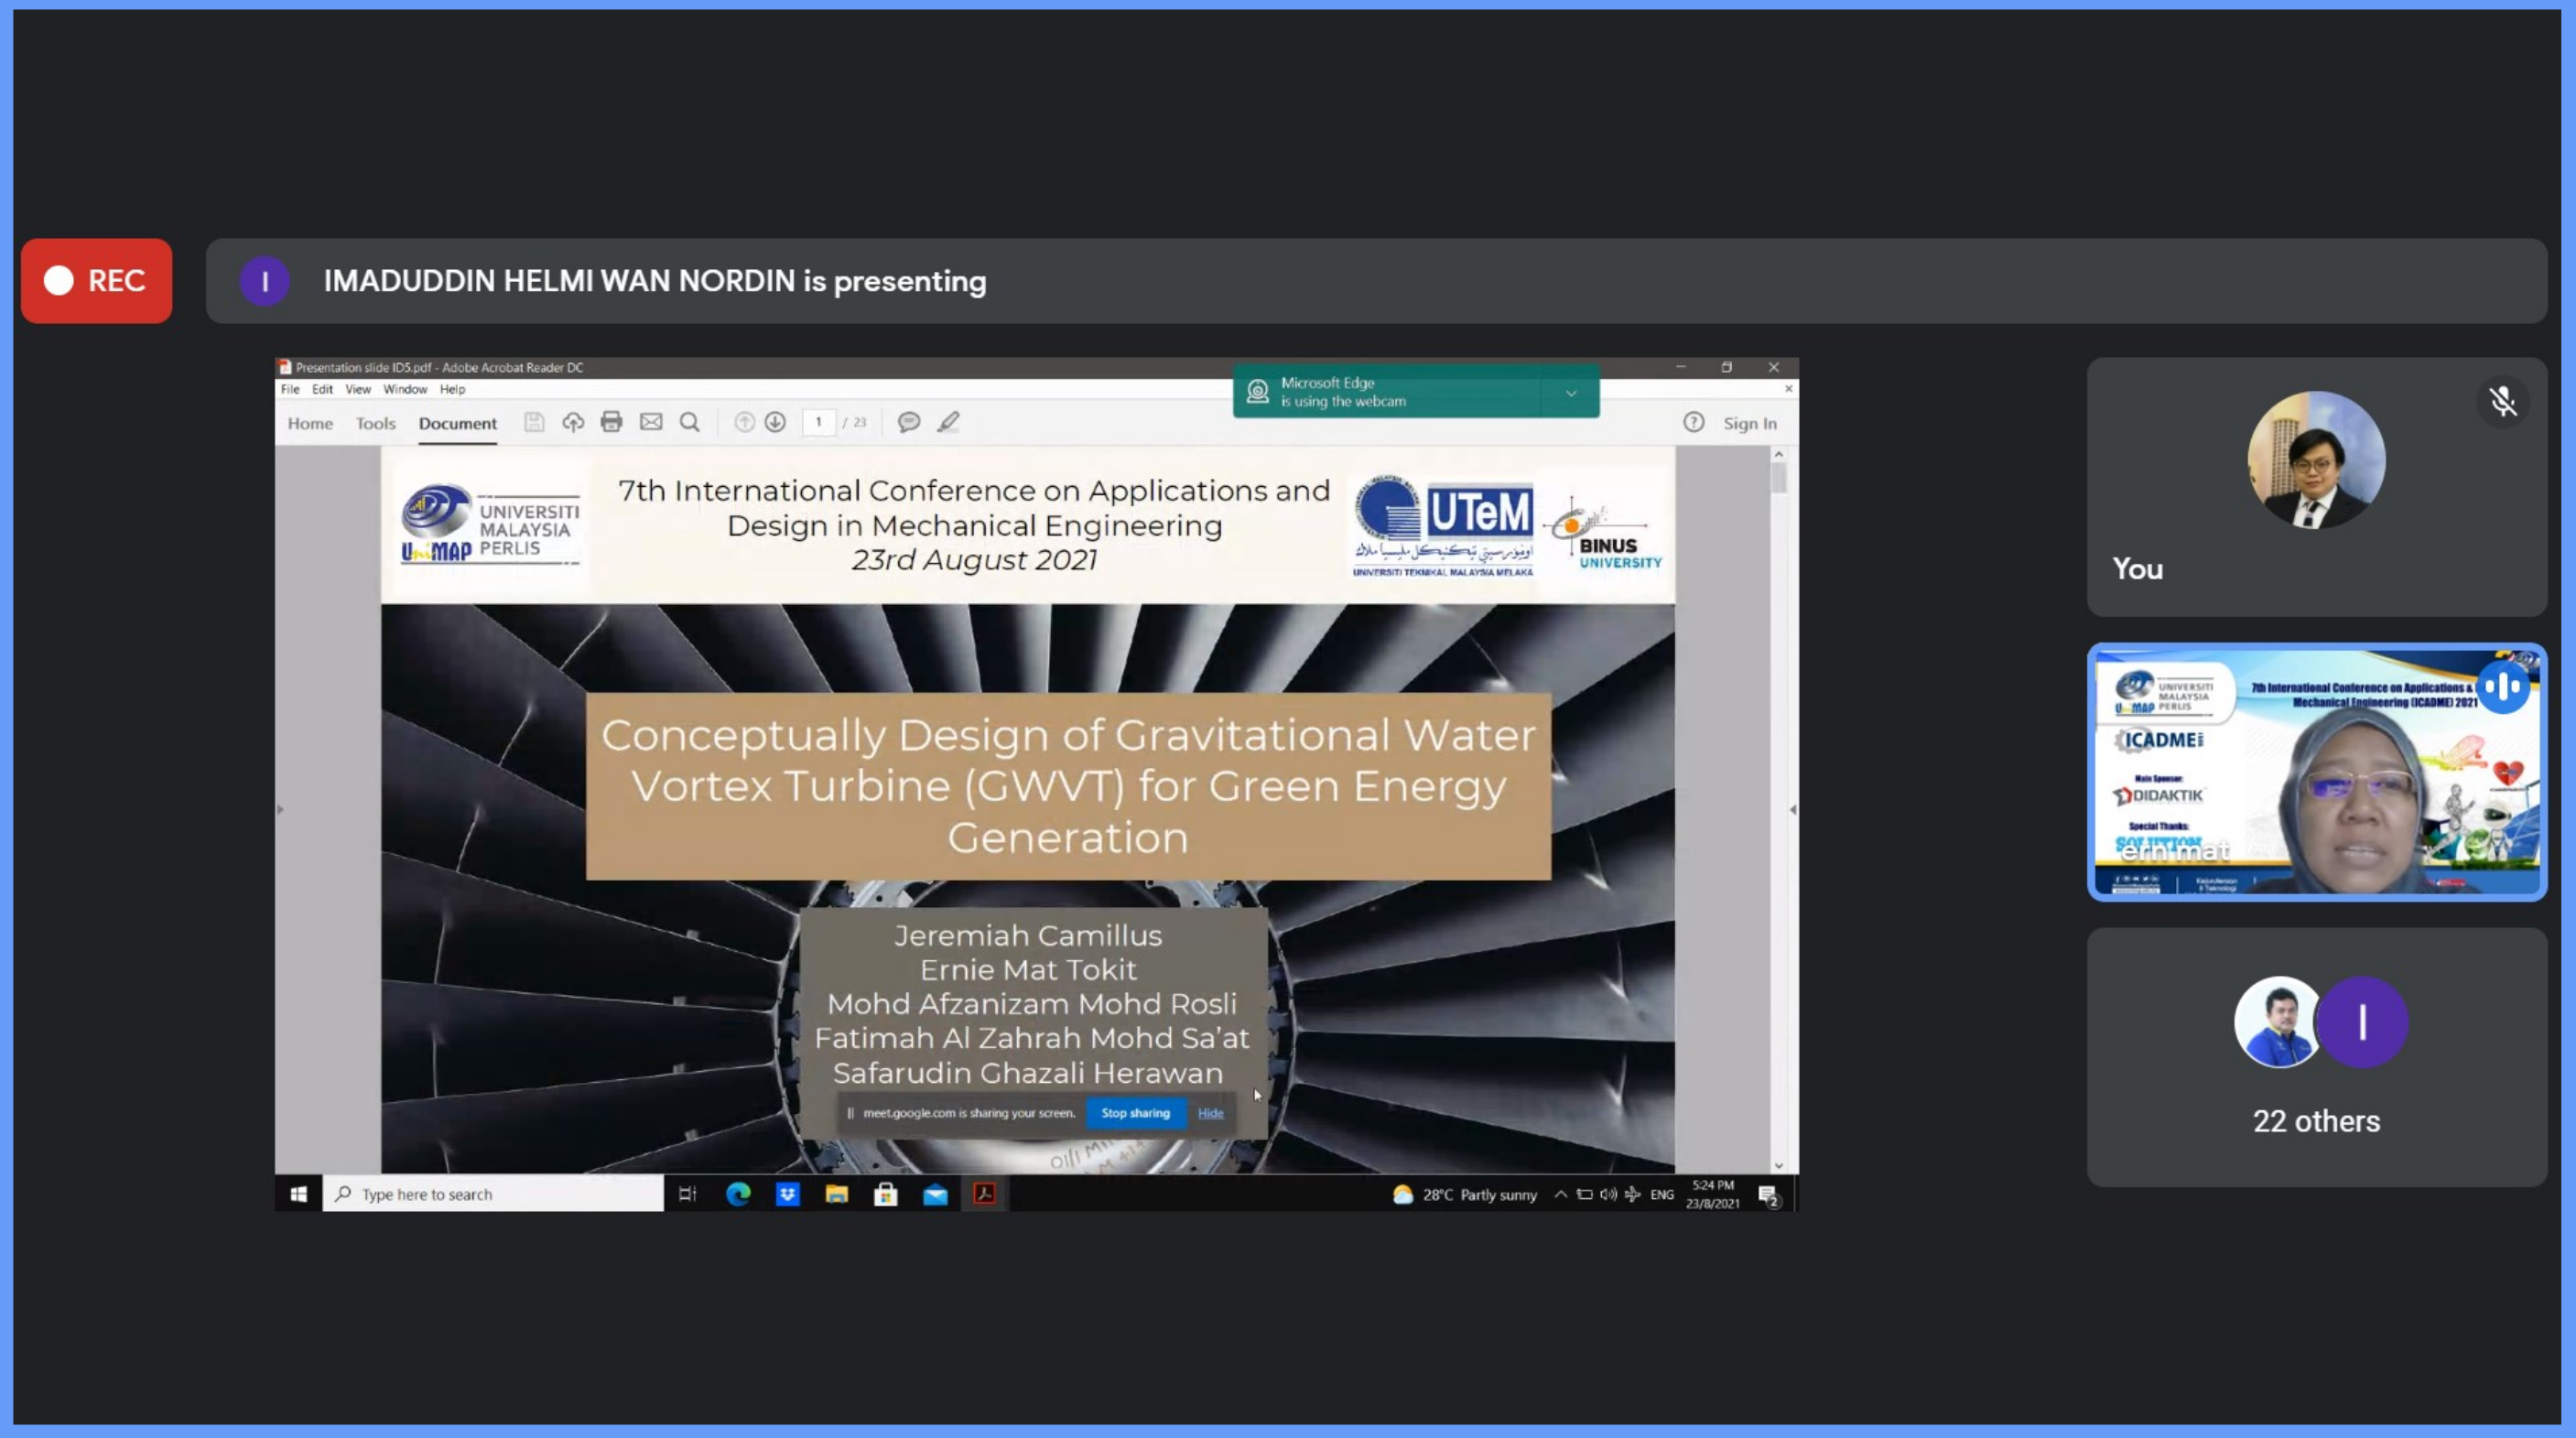This screenshot has height=1438, width=2576.
Task: Switch to the Tools tab
Action: 375,423
